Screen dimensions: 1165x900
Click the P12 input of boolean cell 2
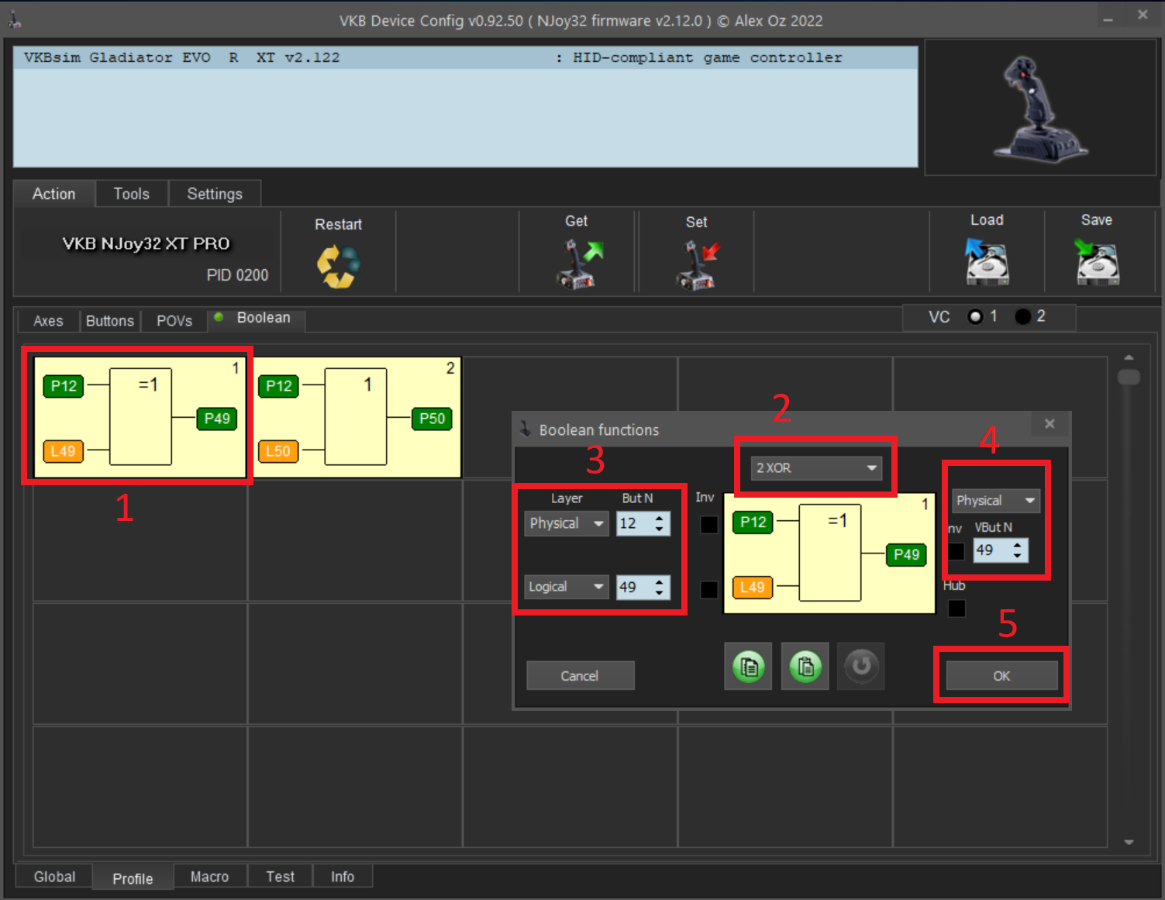click(x=279, y=386)
